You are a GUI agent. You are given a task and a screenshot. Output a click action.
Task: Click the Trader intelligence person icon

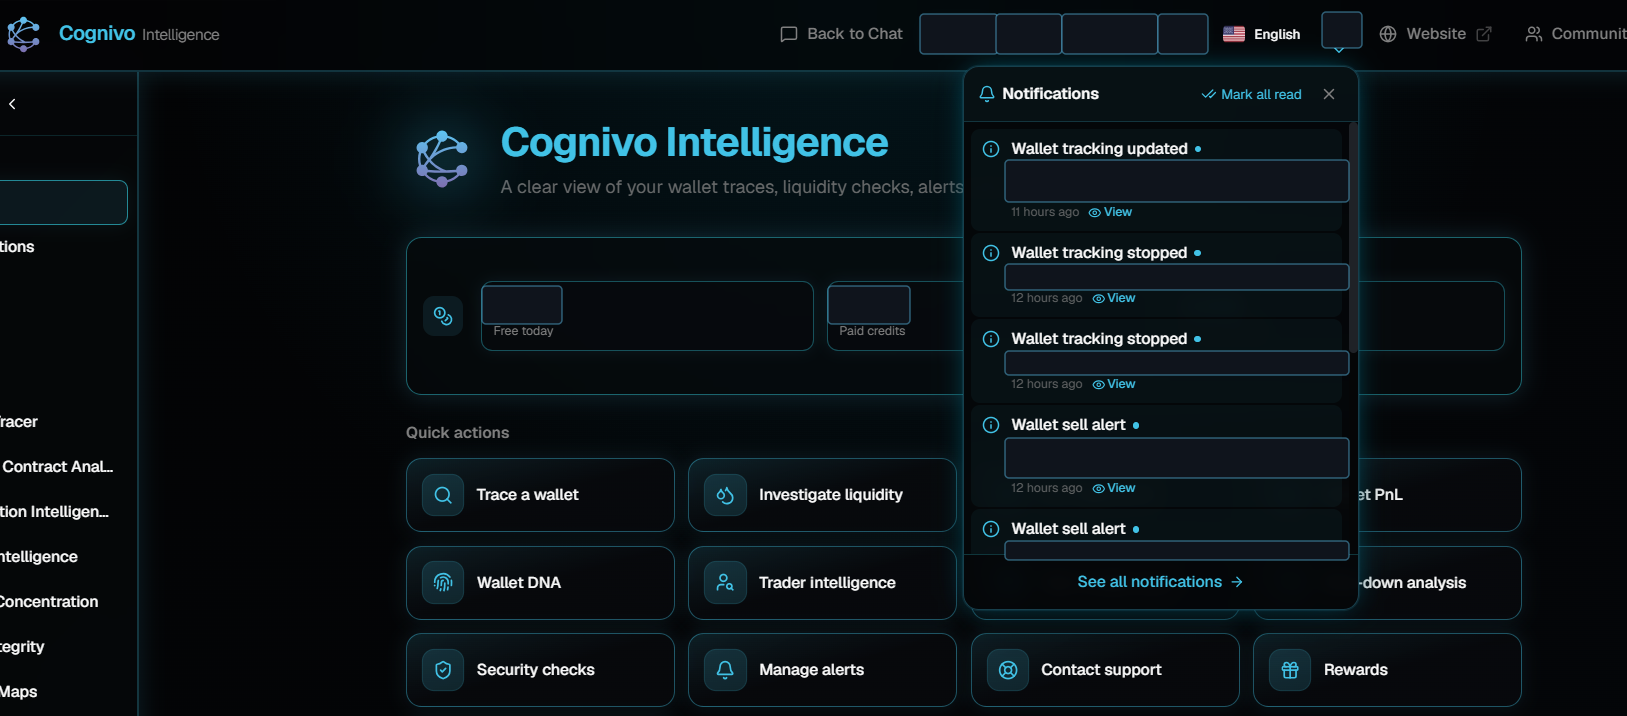726,583
